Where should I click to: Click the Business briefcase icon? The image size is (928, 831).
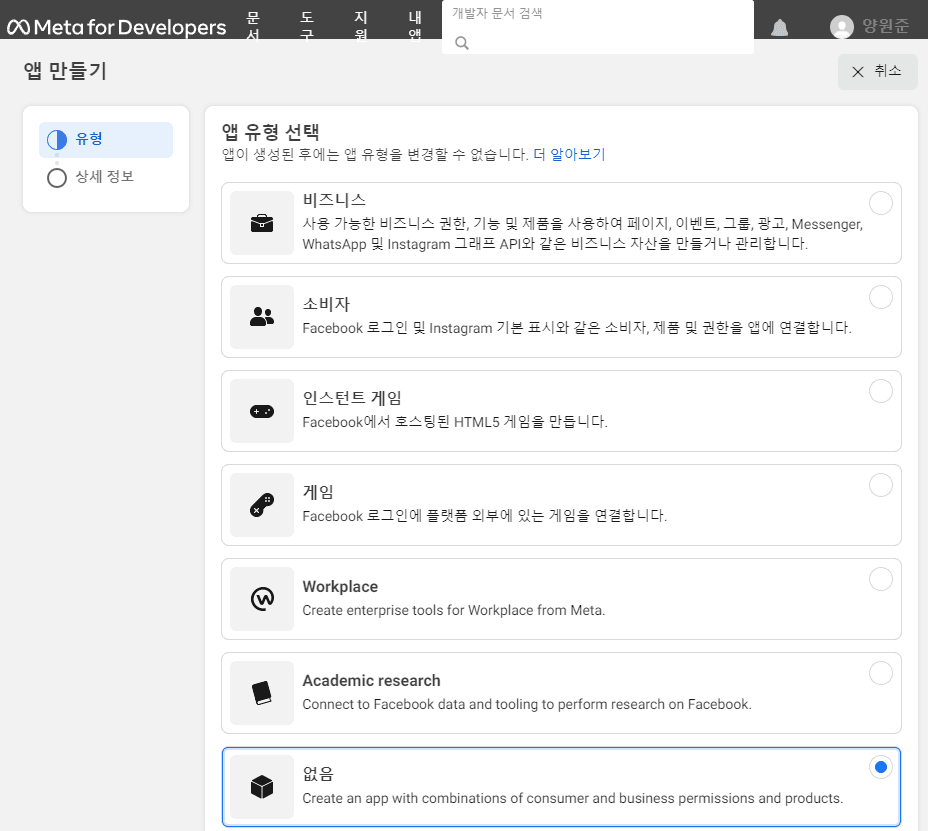[x=262, y=223]
